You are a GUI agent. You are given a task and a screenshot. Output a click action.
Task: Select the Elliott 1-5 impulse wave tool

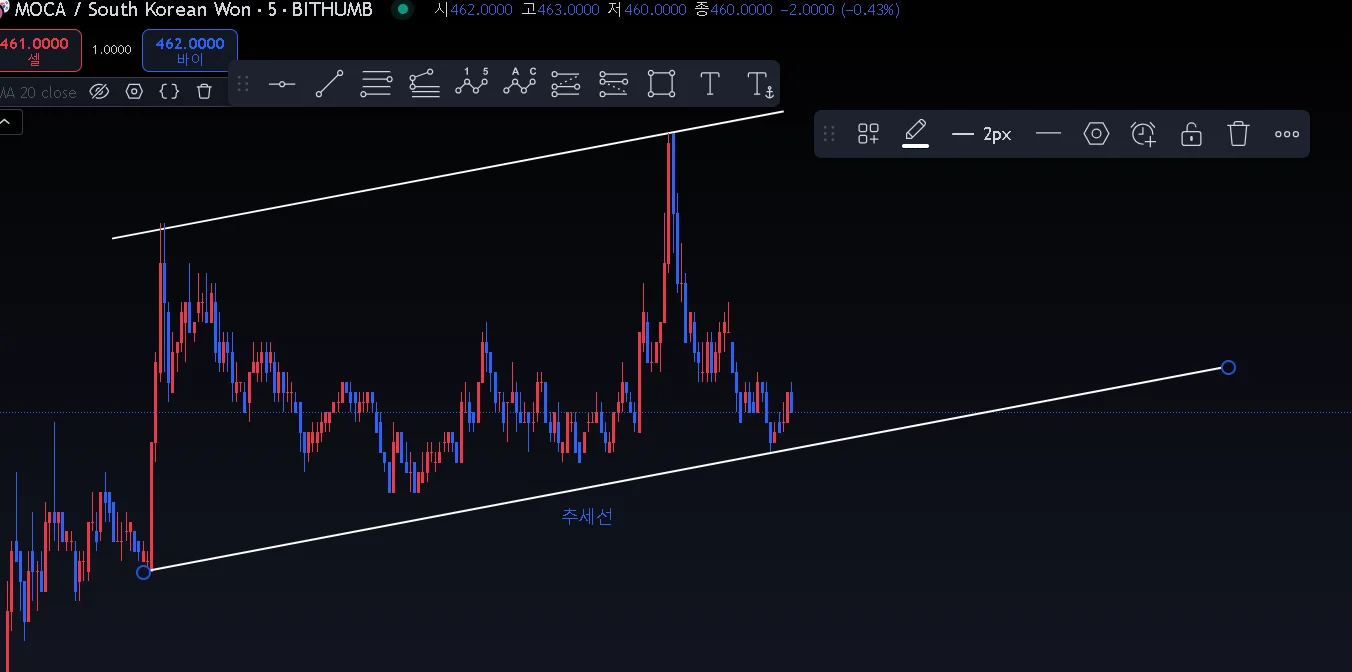coord(472,82)
